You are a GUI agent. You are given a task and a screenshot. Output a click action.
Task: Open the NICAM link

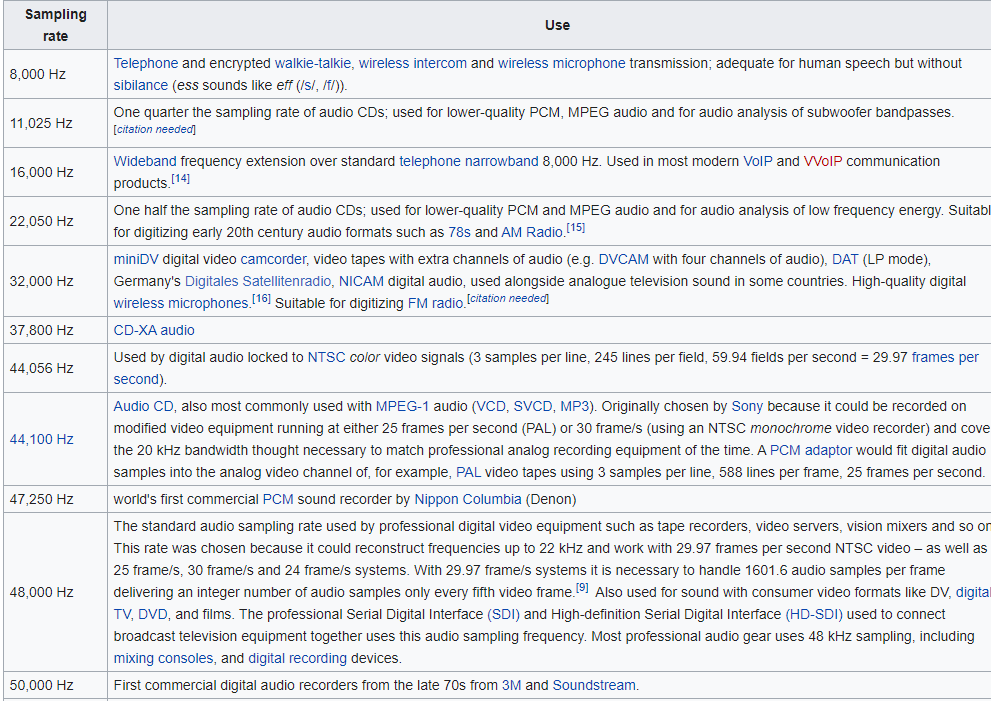362,281
